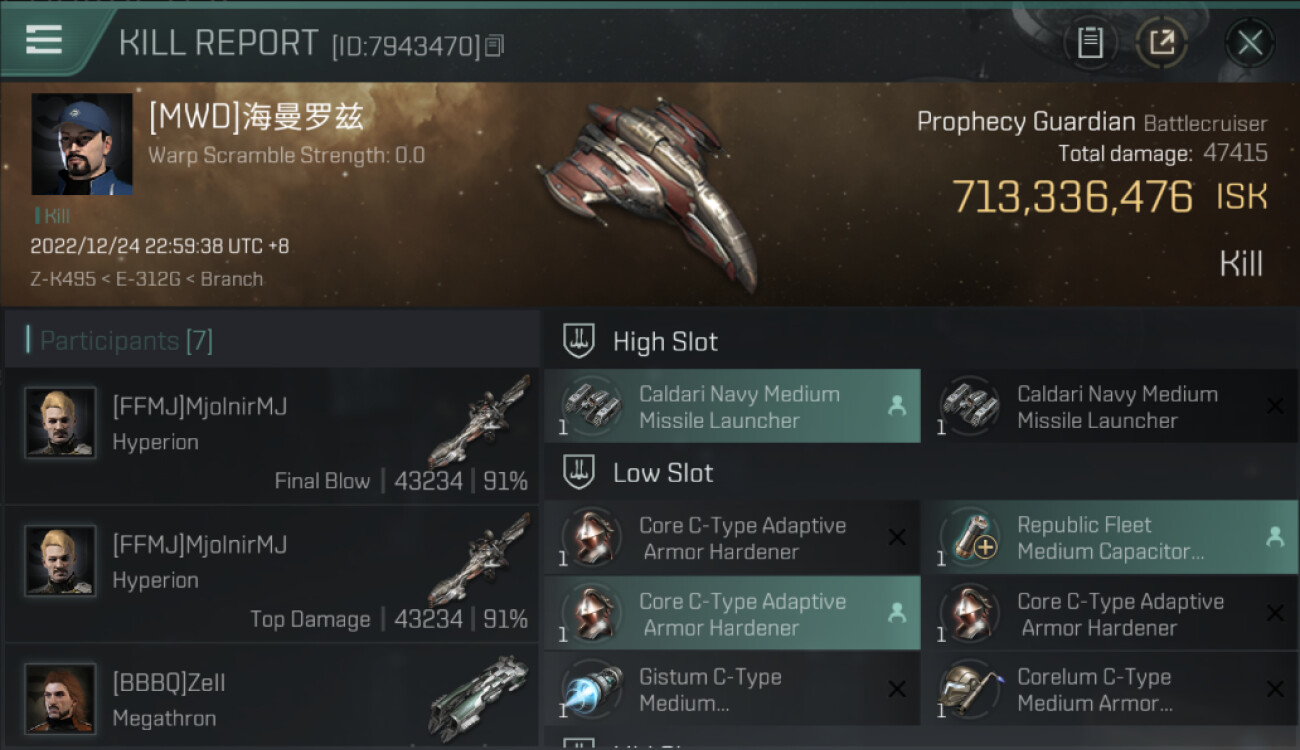Screen dimensions: 1300x750
Task: Select MjolnirMJ Final Blow participant entry
Action: [272, 436]
